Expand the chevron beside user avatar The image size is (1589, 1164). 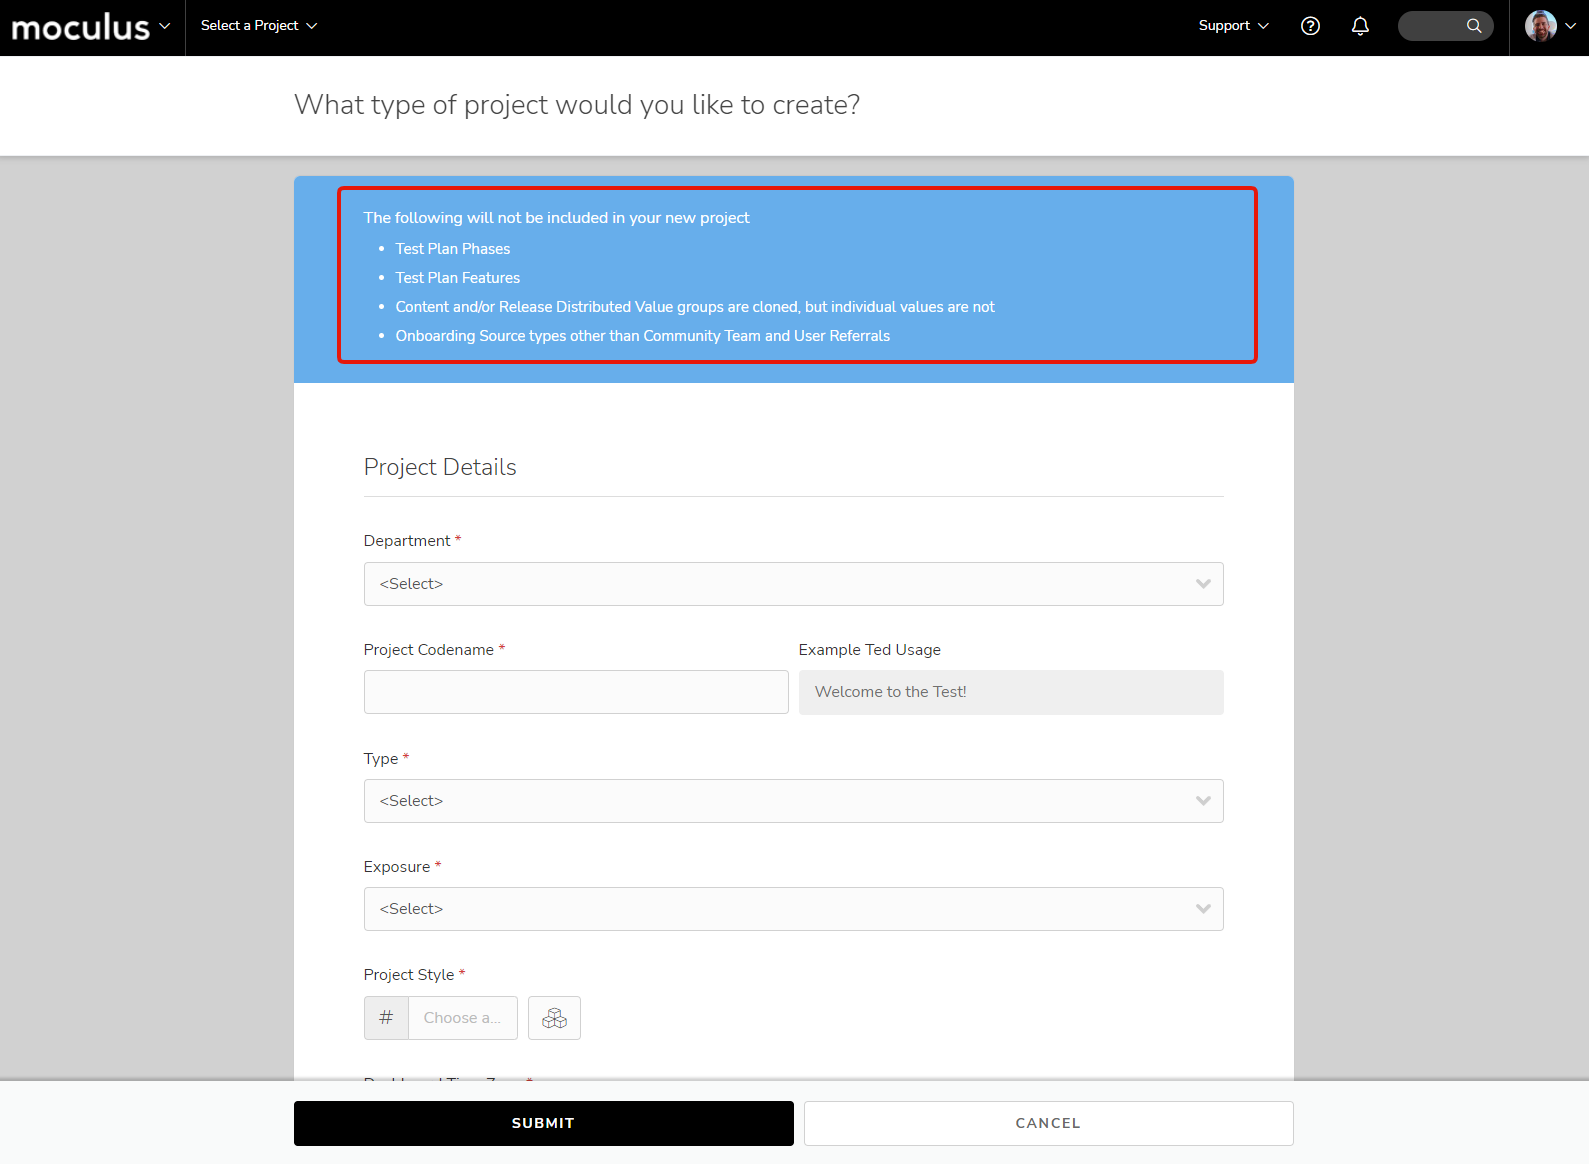(1571, 26)
